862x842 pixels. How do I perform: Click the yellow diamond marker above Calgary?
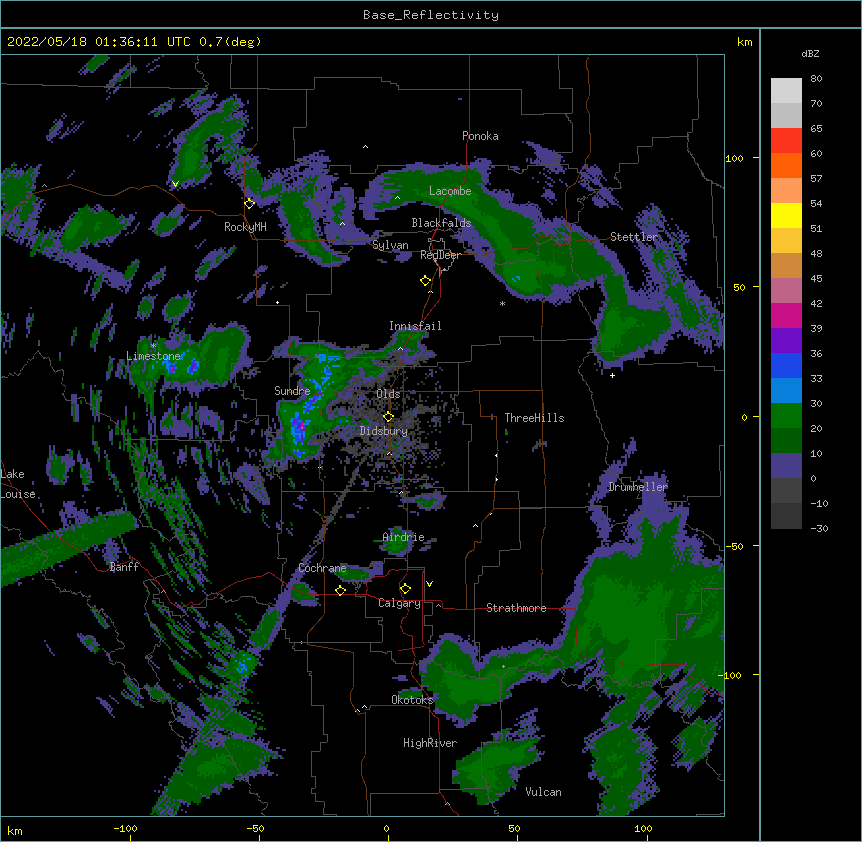coord(405,589)
